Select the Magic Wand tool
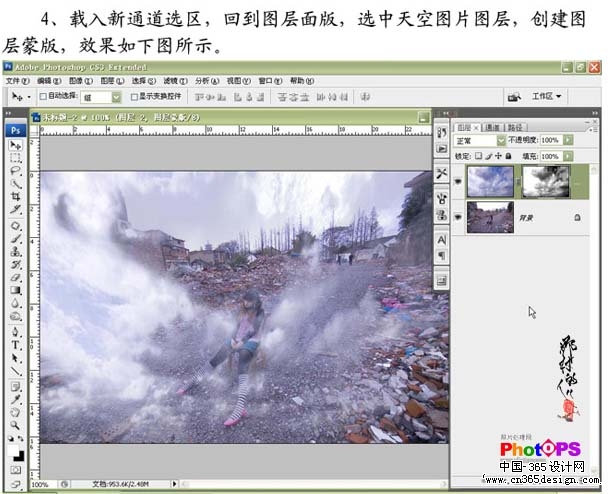The width and height of the screenshot is (610, 494). pos(16,183)
